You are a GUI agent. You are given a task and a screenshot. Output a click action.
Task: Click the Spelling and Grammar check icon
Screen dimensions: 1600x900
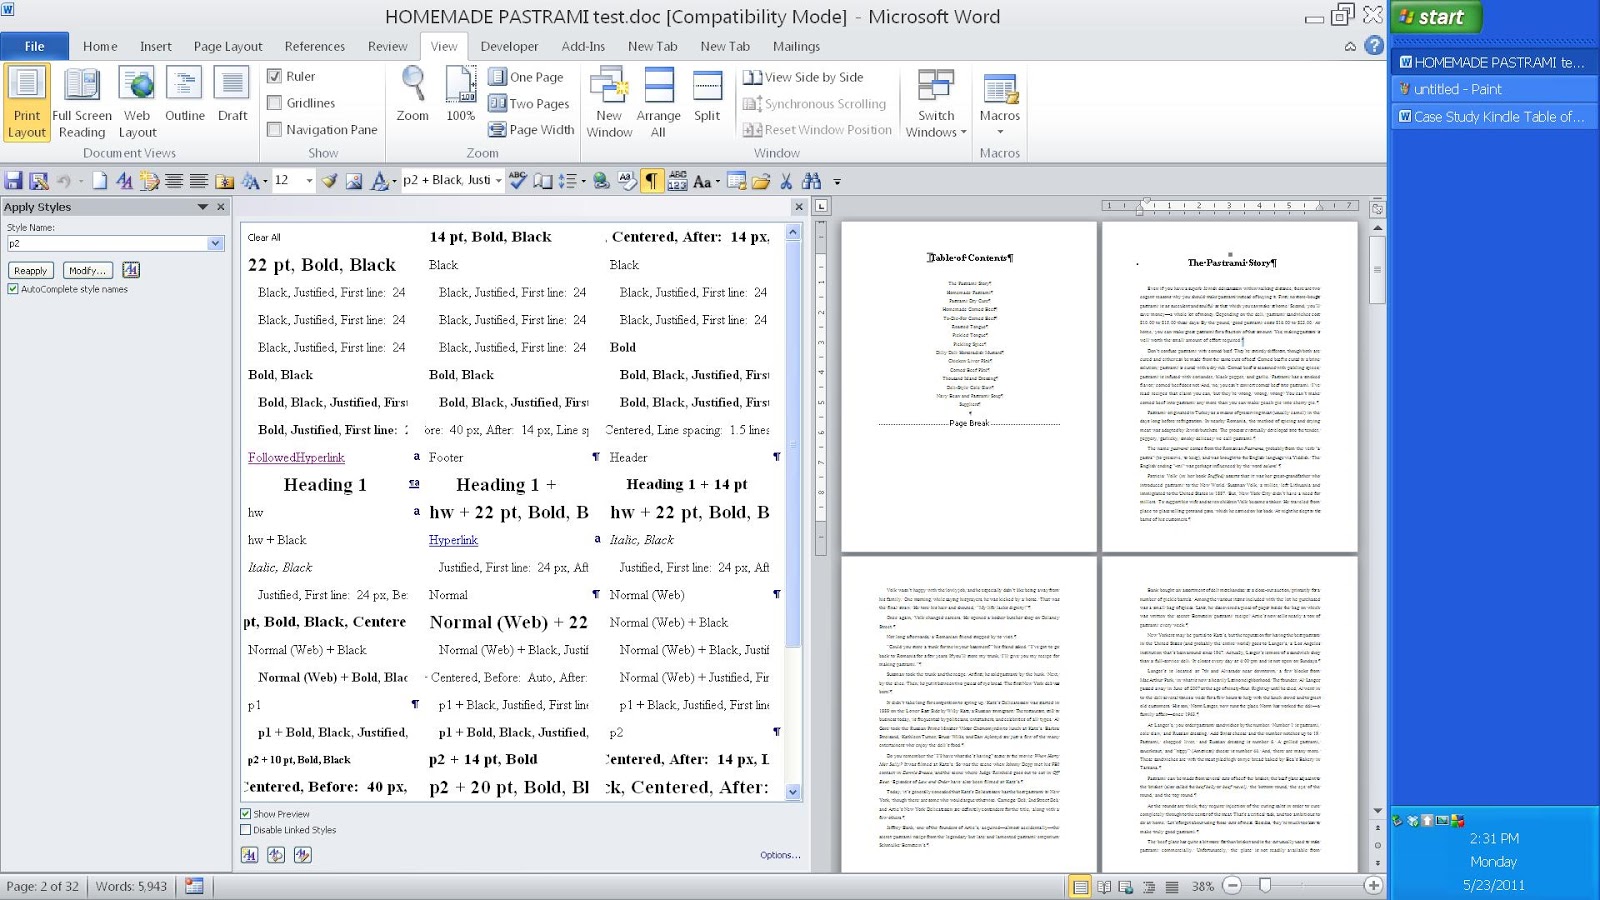(x=518, y=181)
